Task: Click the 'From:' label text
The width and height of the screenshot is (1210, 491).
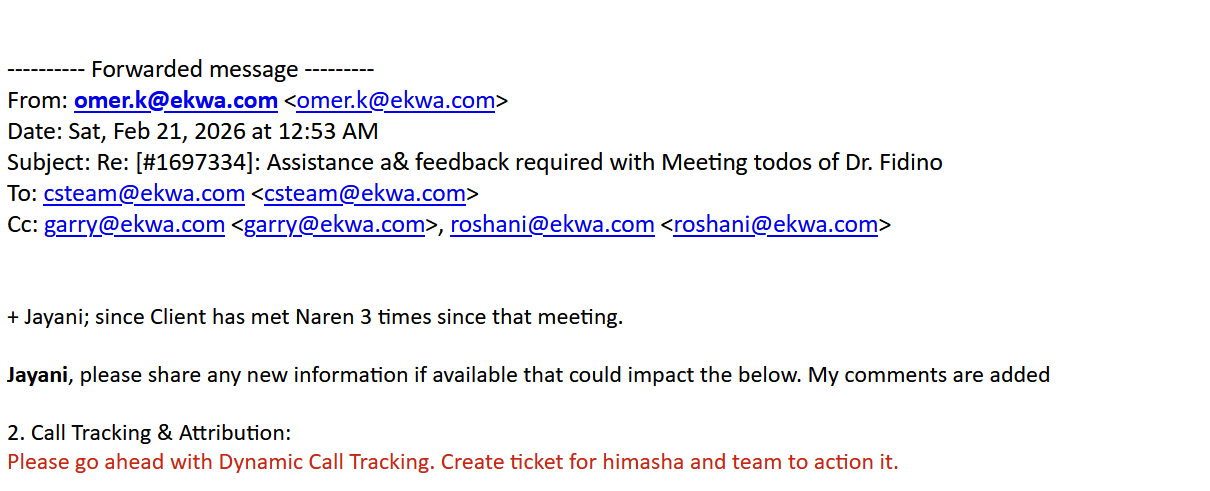Action: click(x=38, y=100)
